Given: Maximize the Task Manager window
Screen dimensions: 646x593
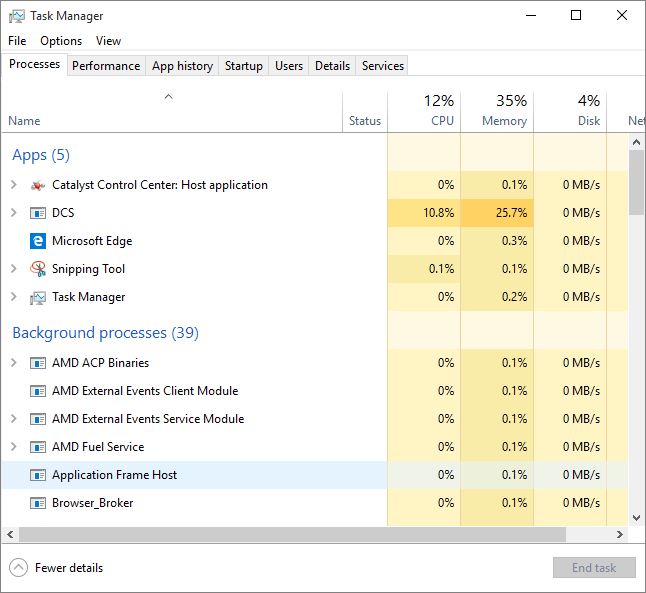Looking at the screenshot, I should click(576, 15).
